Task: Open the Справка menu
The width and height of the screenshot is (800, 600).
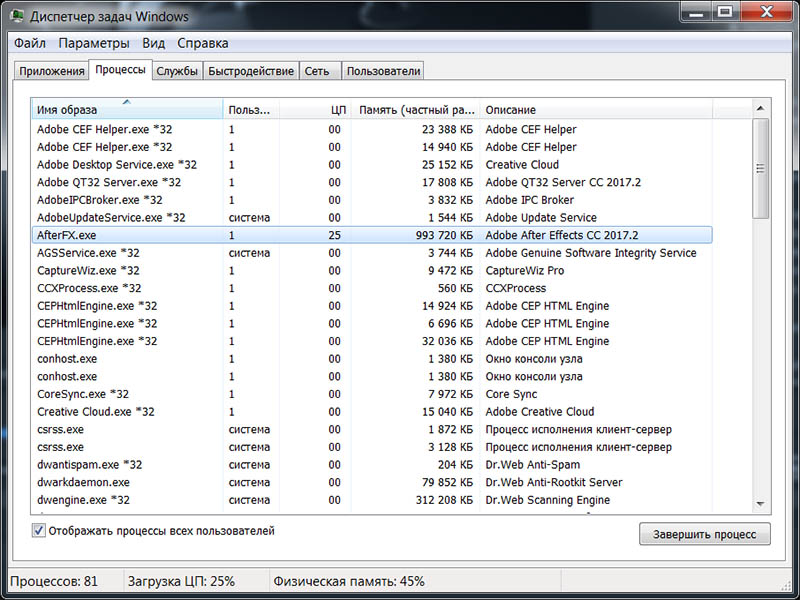Action: coord(203,43)
